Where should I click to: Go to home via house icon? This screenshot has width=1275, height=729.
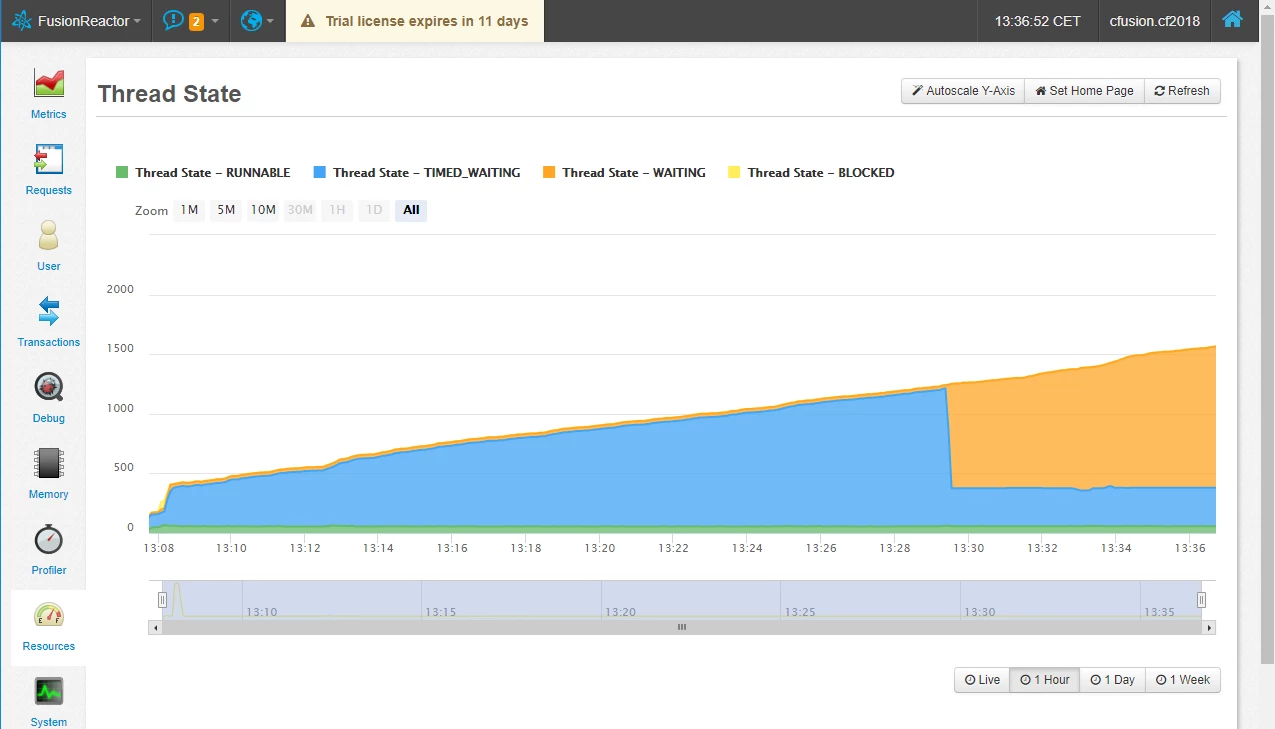coord(1232,19)
